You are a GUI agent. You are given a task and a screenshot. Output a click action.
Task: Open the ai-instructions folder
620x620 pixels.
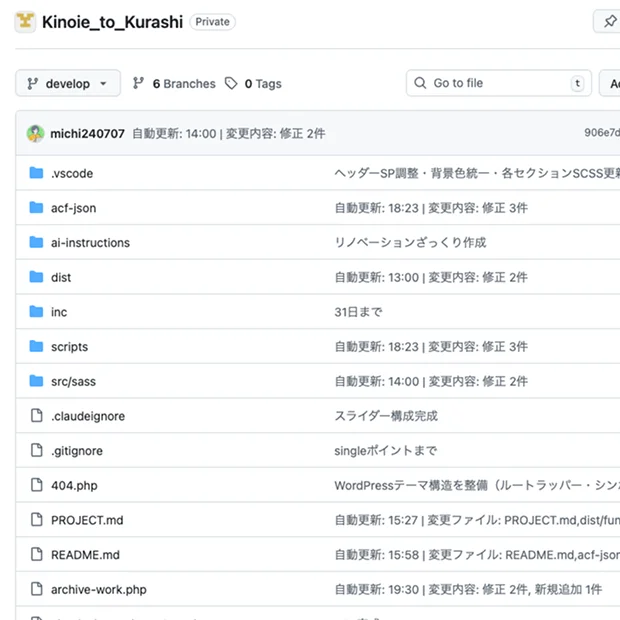[90, 242]
